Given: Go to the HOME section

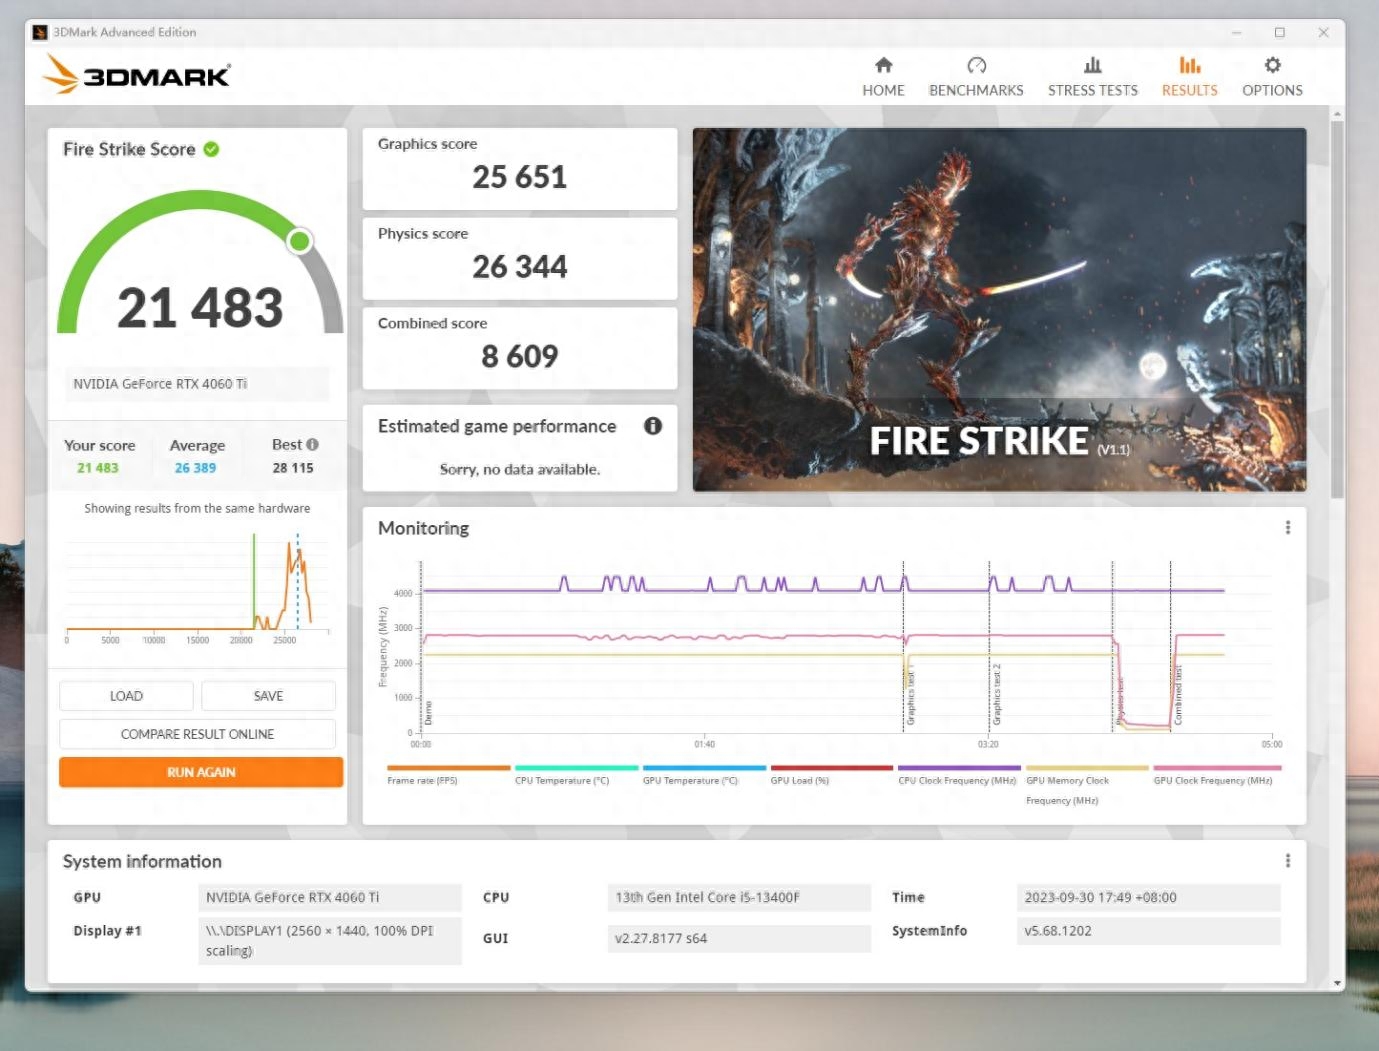Looking at the screenshot, I should [883, 77].
